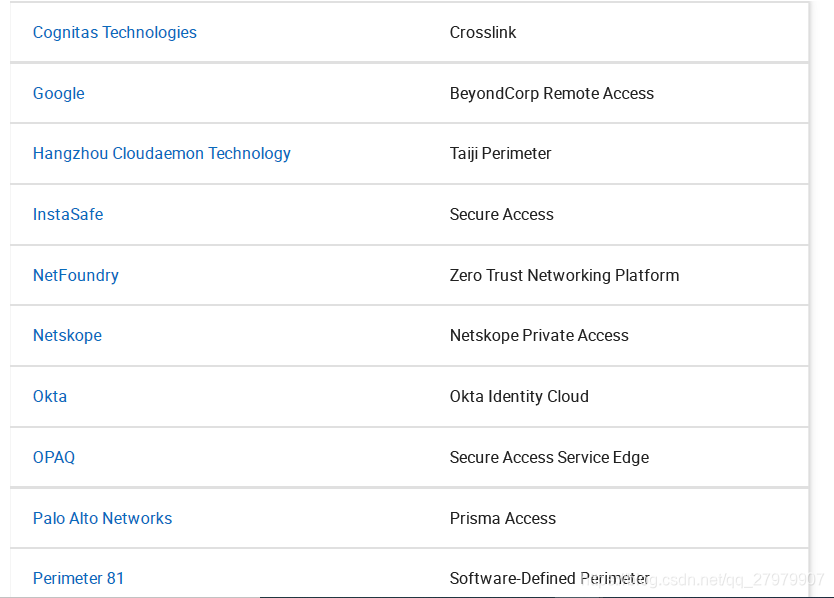Select the Prisma Access product cell
The height and width of the screenshot is (598, 834).
click(503, 518)
